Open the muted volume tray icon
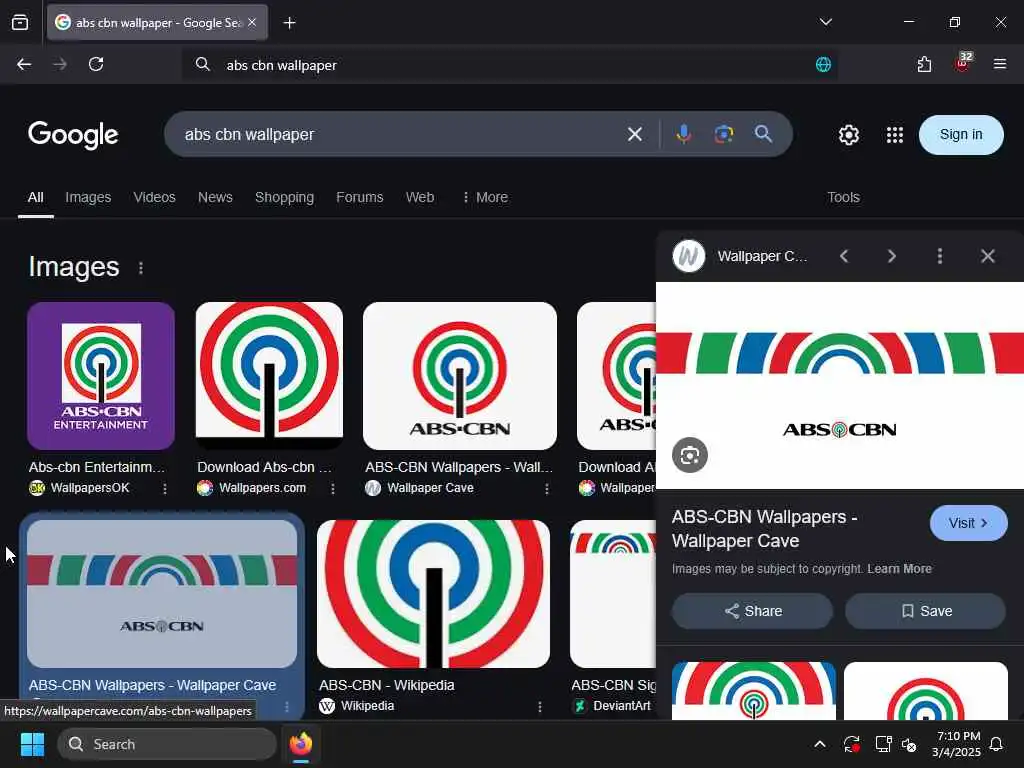 [x=909, y=744]
